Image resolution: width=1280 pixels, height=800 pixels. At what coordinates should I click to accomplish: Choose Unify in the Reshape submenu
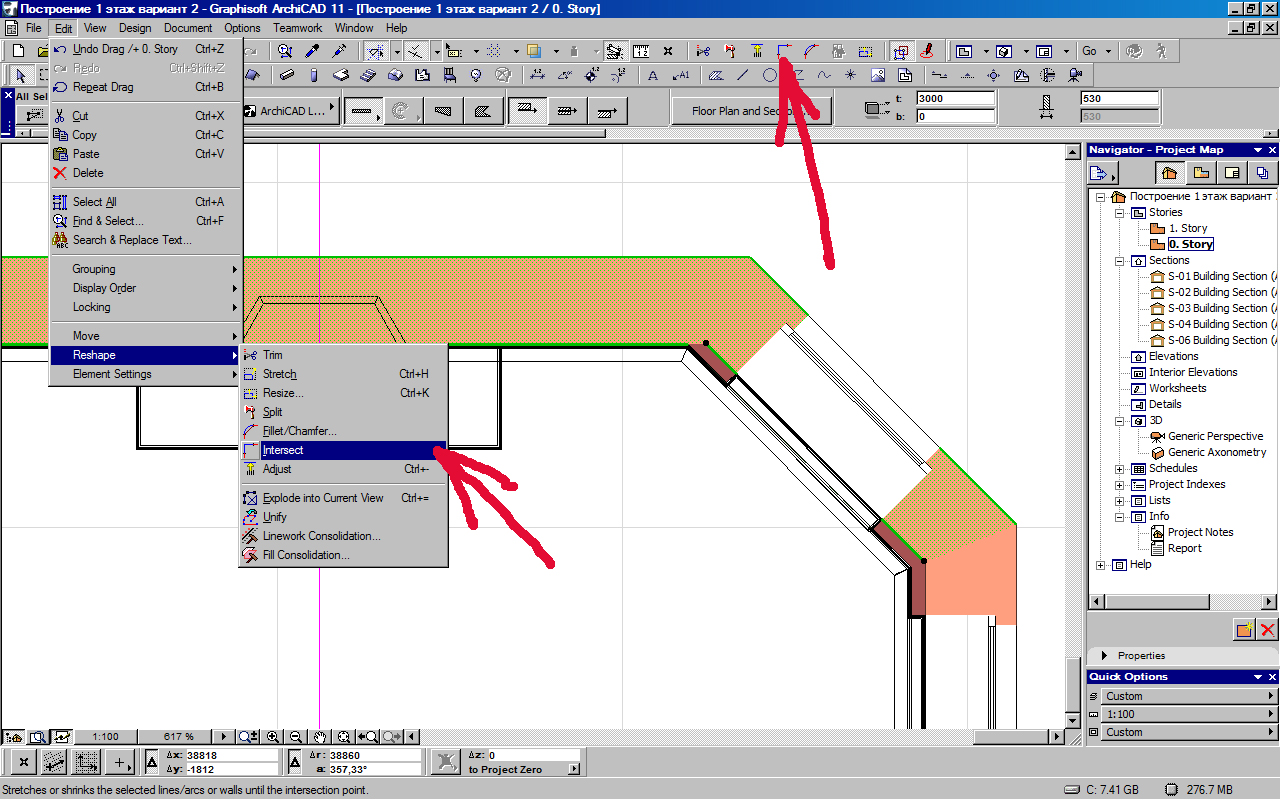click(342, 517)
